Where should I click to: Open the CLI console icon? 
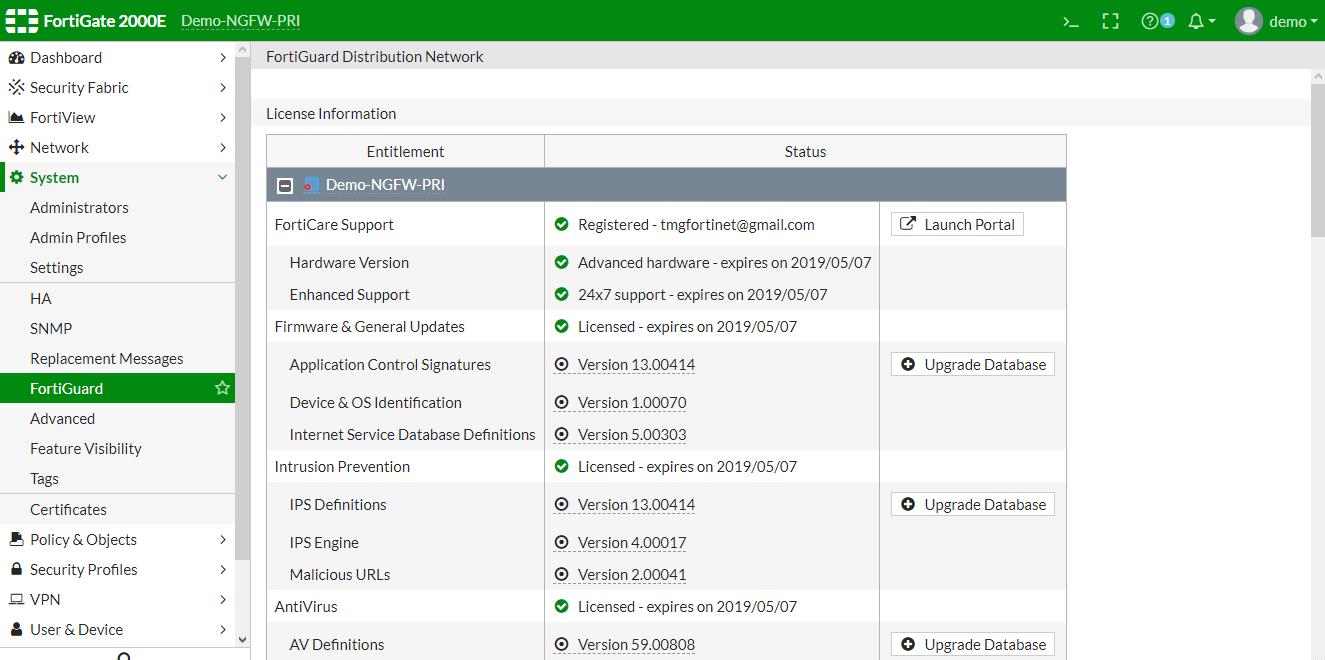[1070, 21]
